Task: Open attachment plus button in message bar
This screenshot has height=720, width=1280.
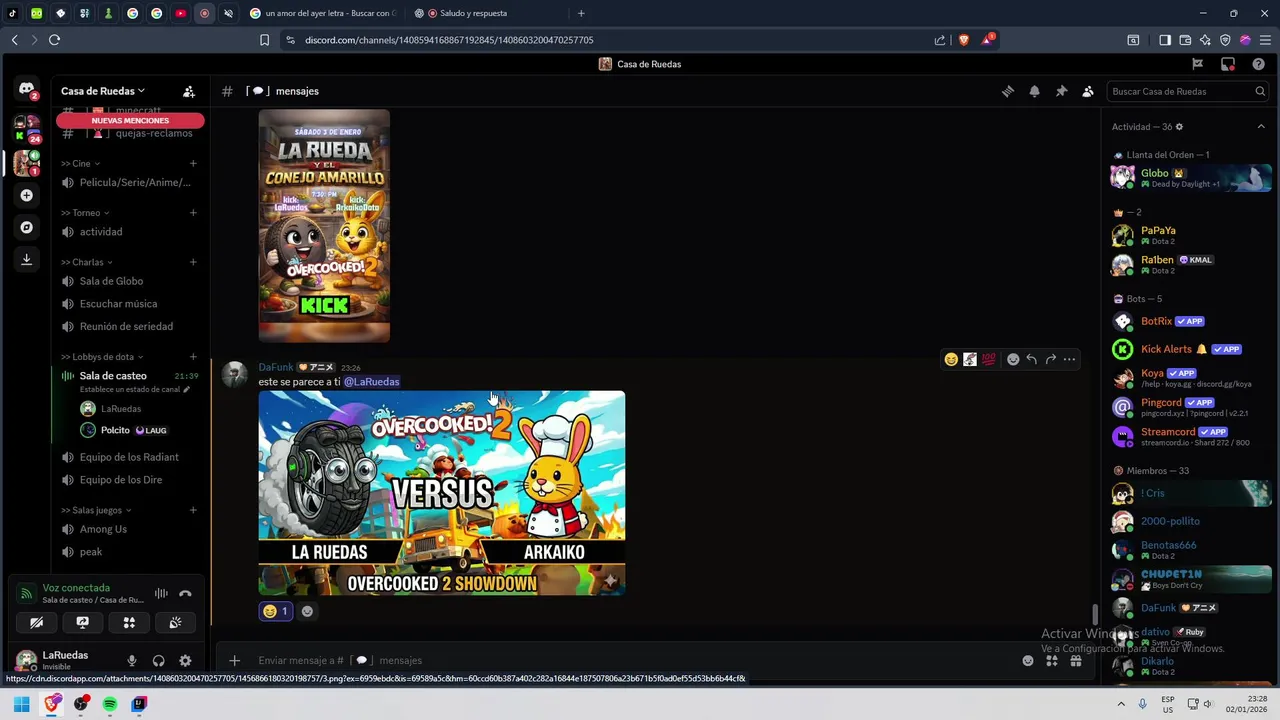Action: pos(234,660)
